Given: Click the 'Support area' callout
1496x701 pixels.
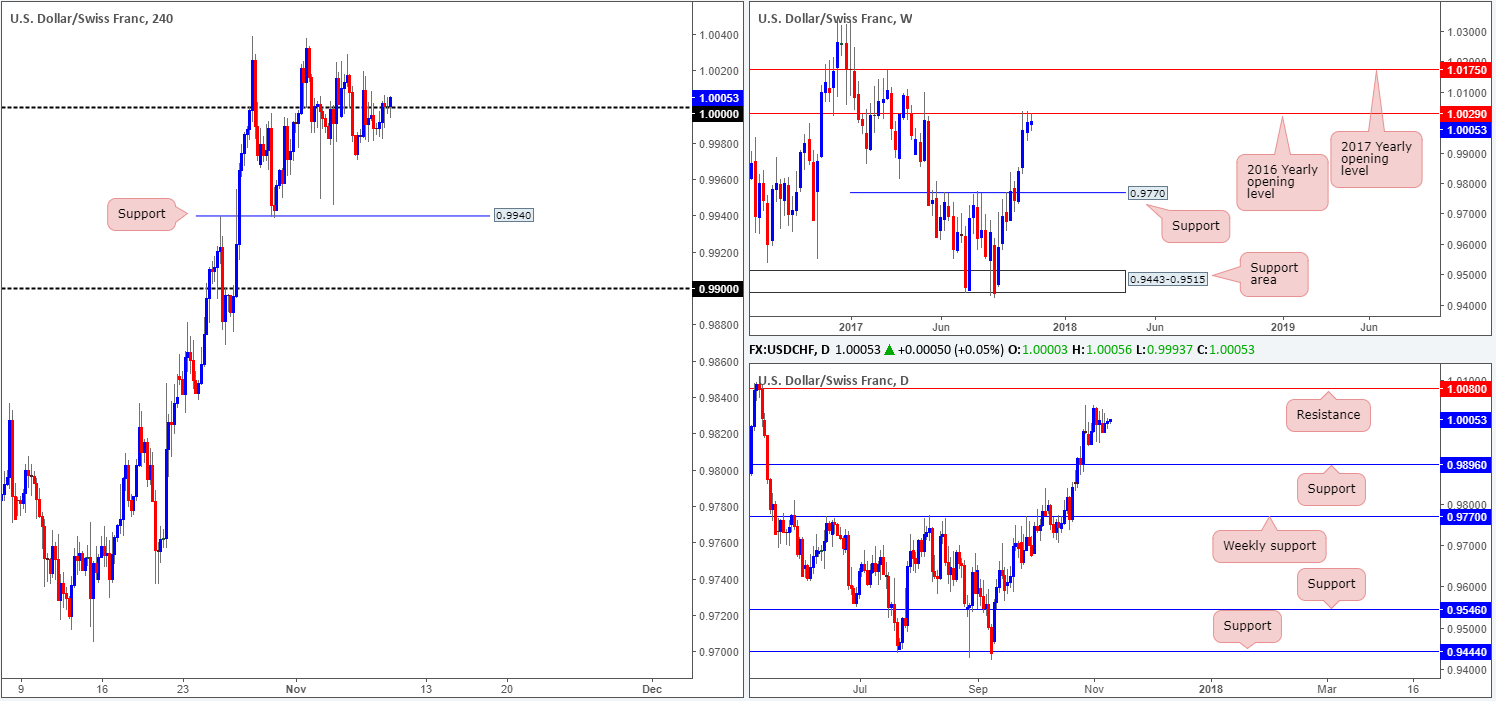Looking at the screenshot, I should click(x=1273, y=274).
